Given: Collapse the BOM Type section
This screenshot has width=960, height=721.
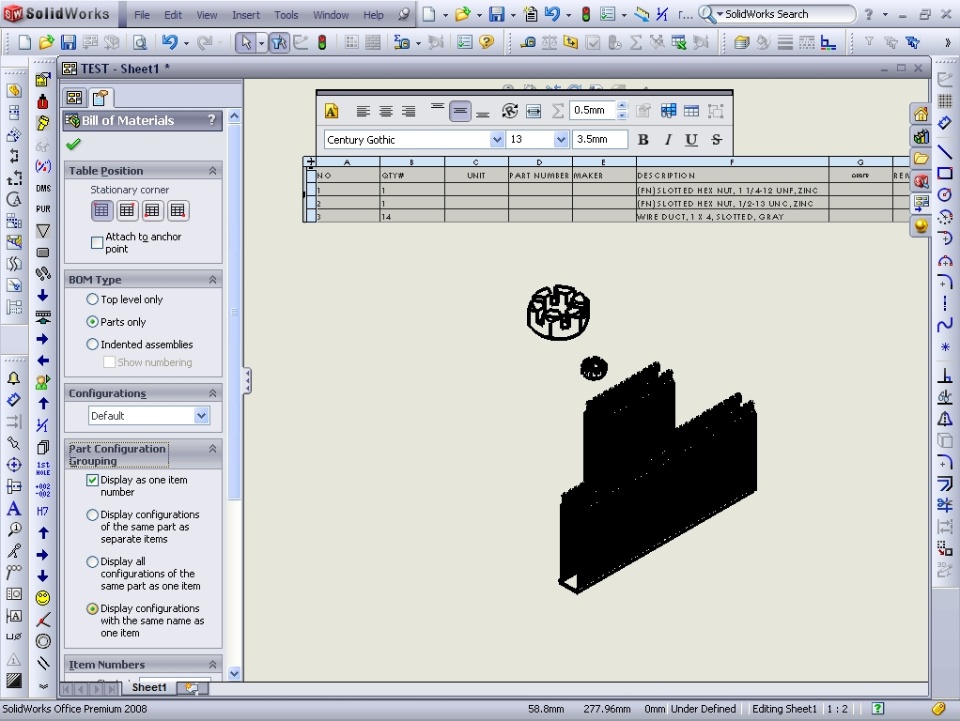Looking at the screenshot, I should pos(212,280).
